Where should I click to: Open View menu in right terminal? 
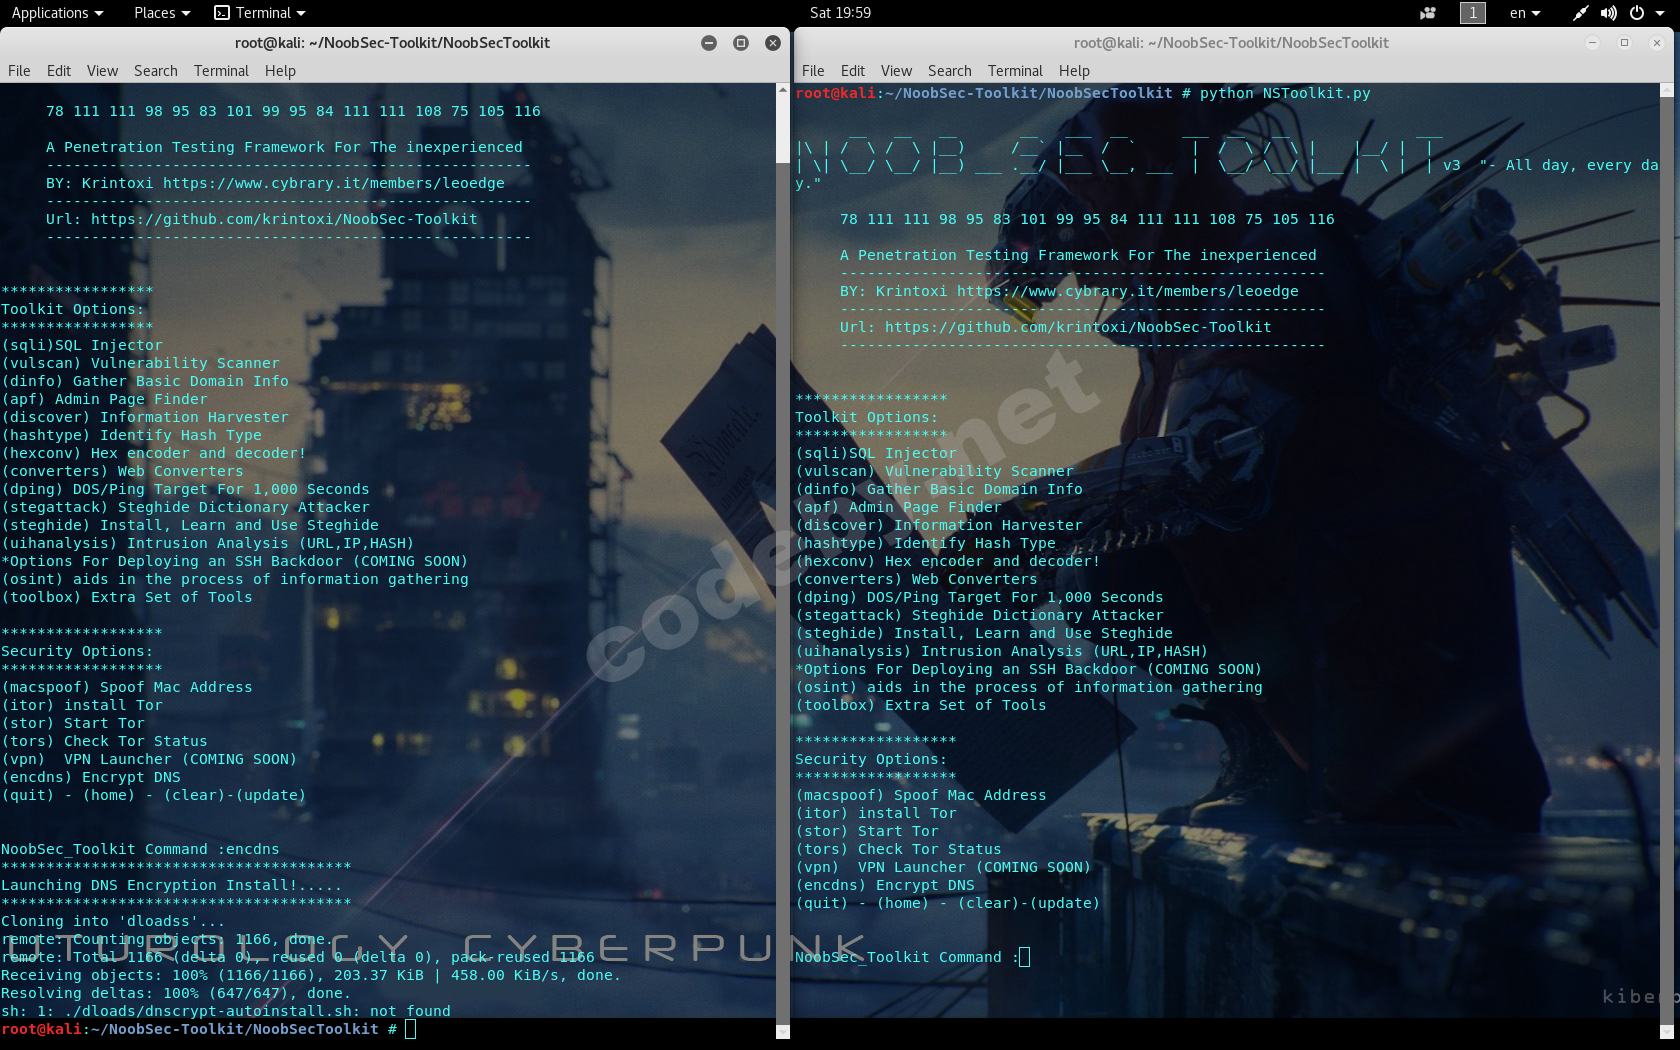point(896,71)
